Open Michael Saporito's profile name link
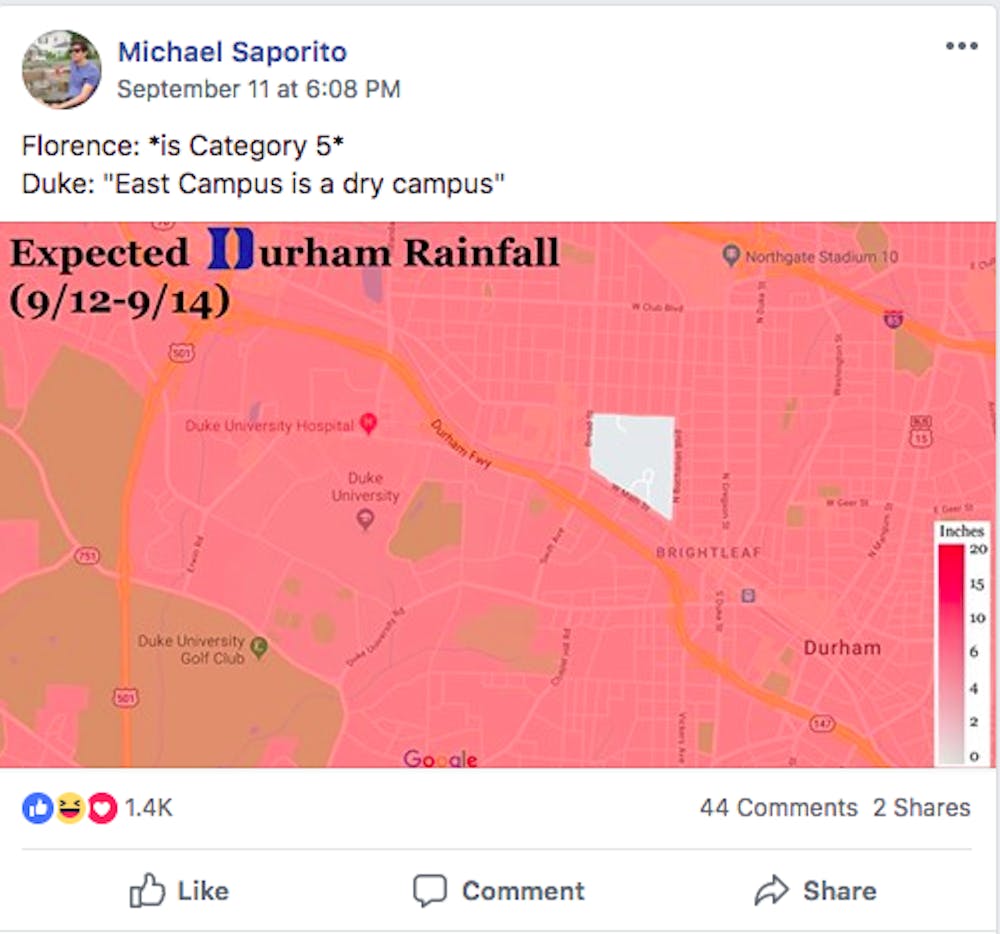This screenshot has width=1000, height=934. click(232, 51)
